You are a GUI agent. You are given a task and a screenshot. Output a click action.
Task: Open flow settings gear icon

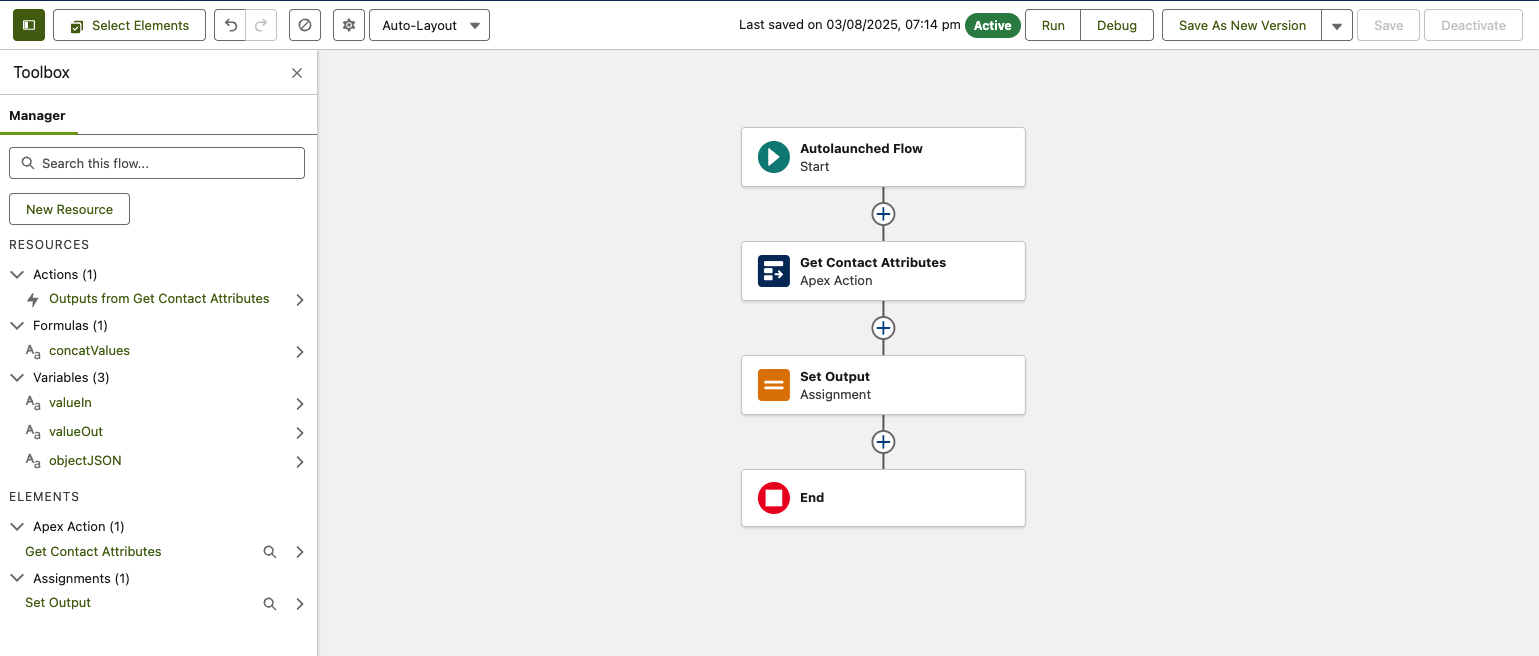click(x=349, y=25)
